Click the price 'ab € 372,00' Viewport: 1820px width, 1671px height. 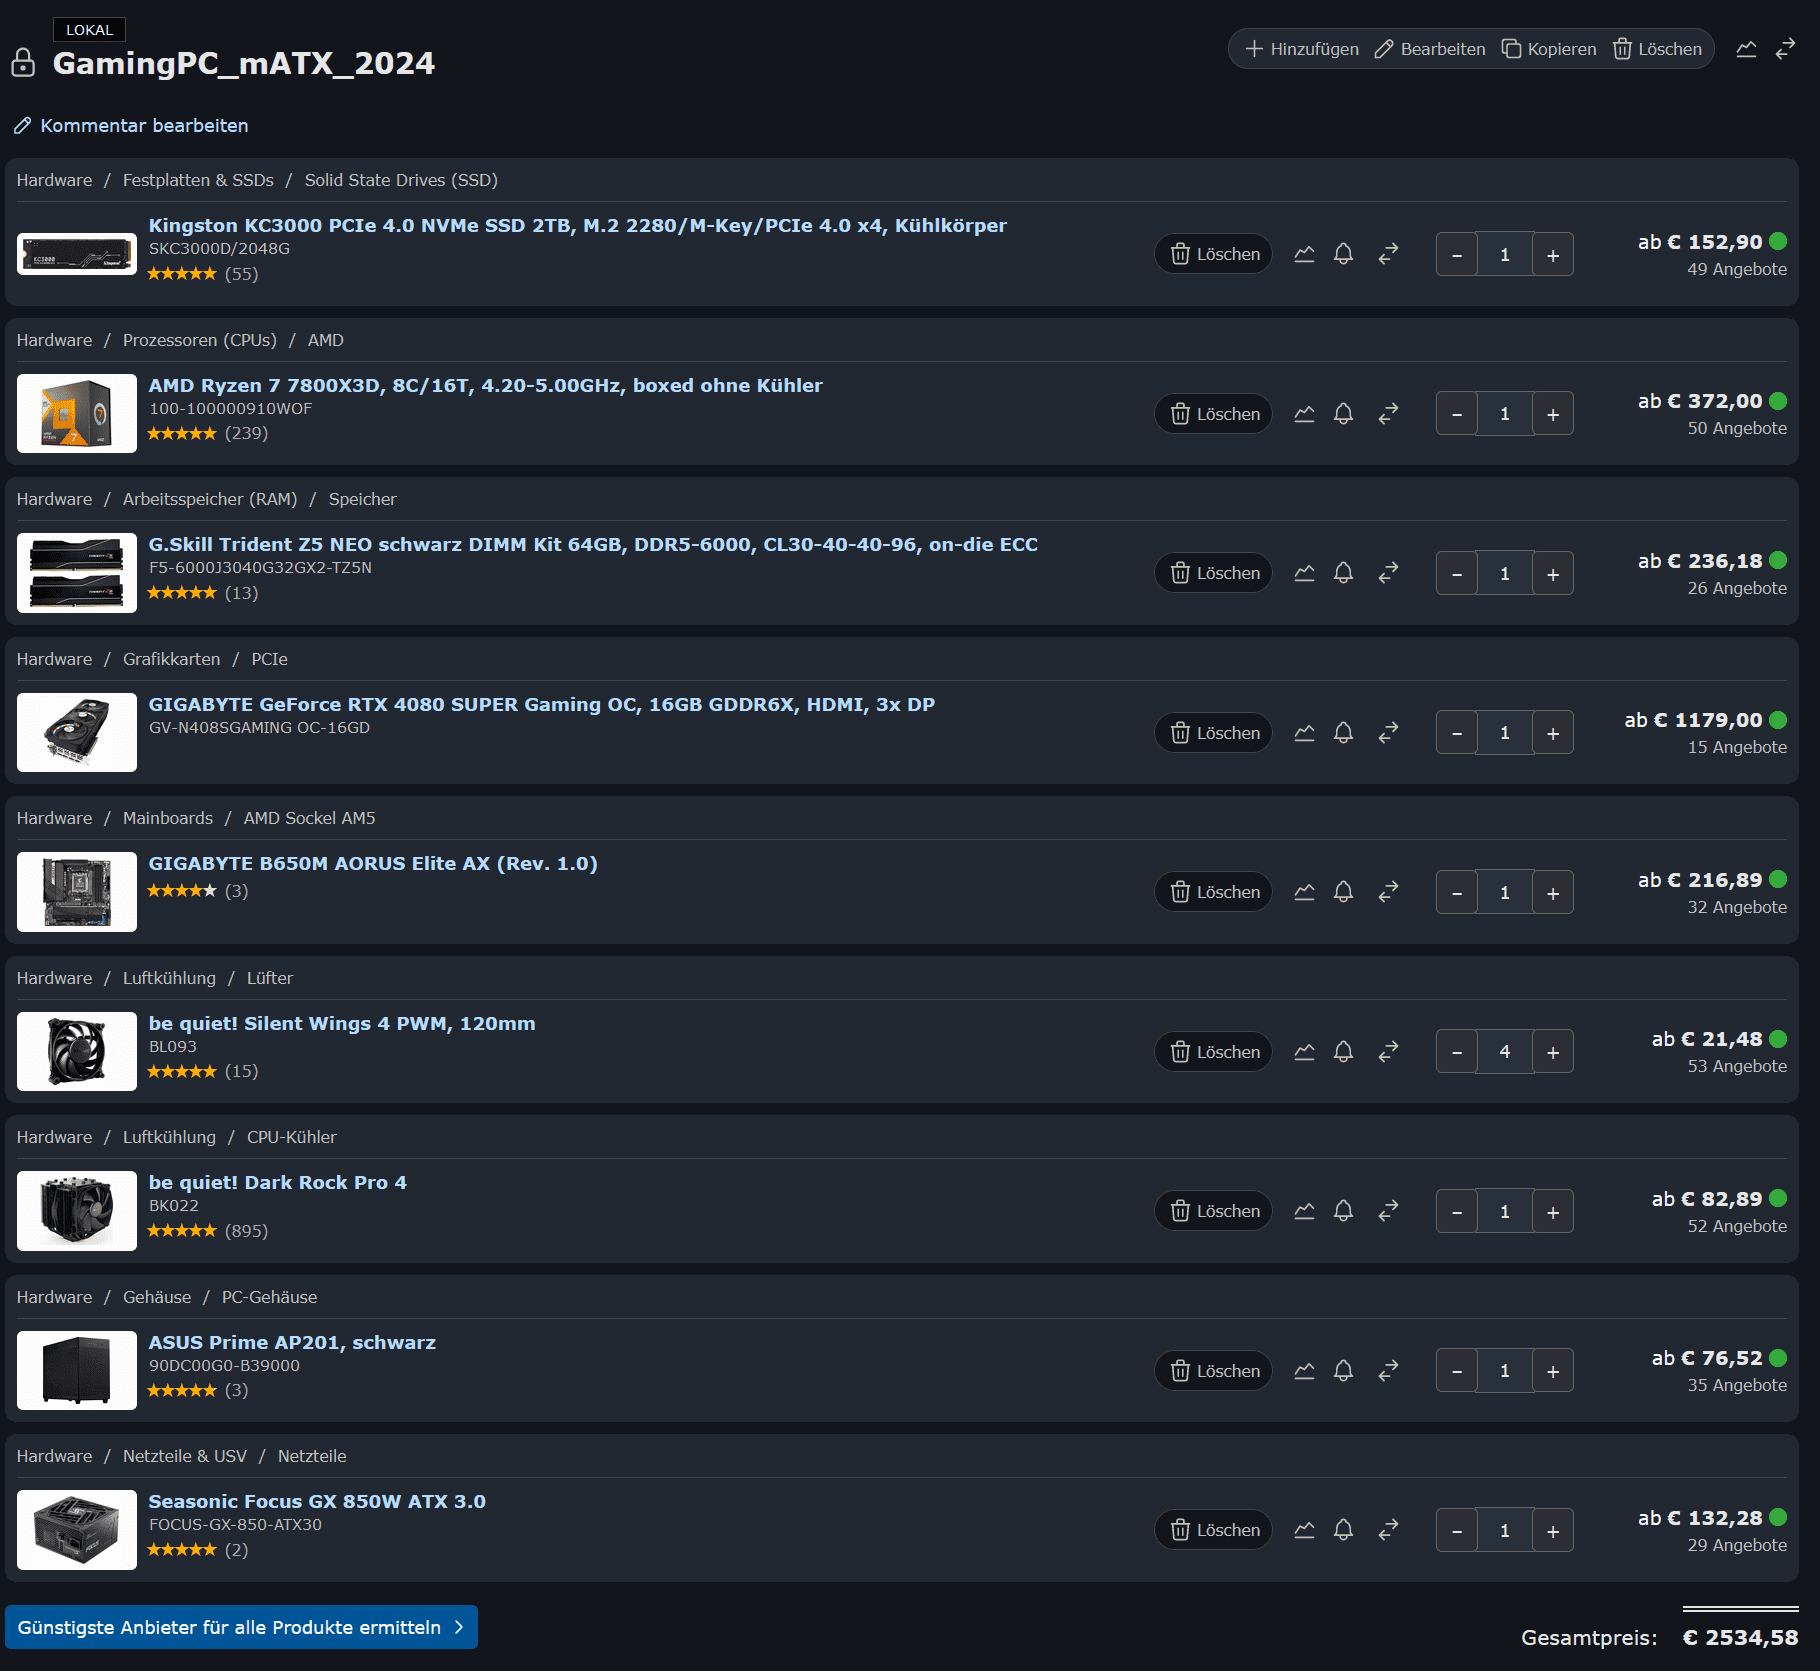point(1700,401)
